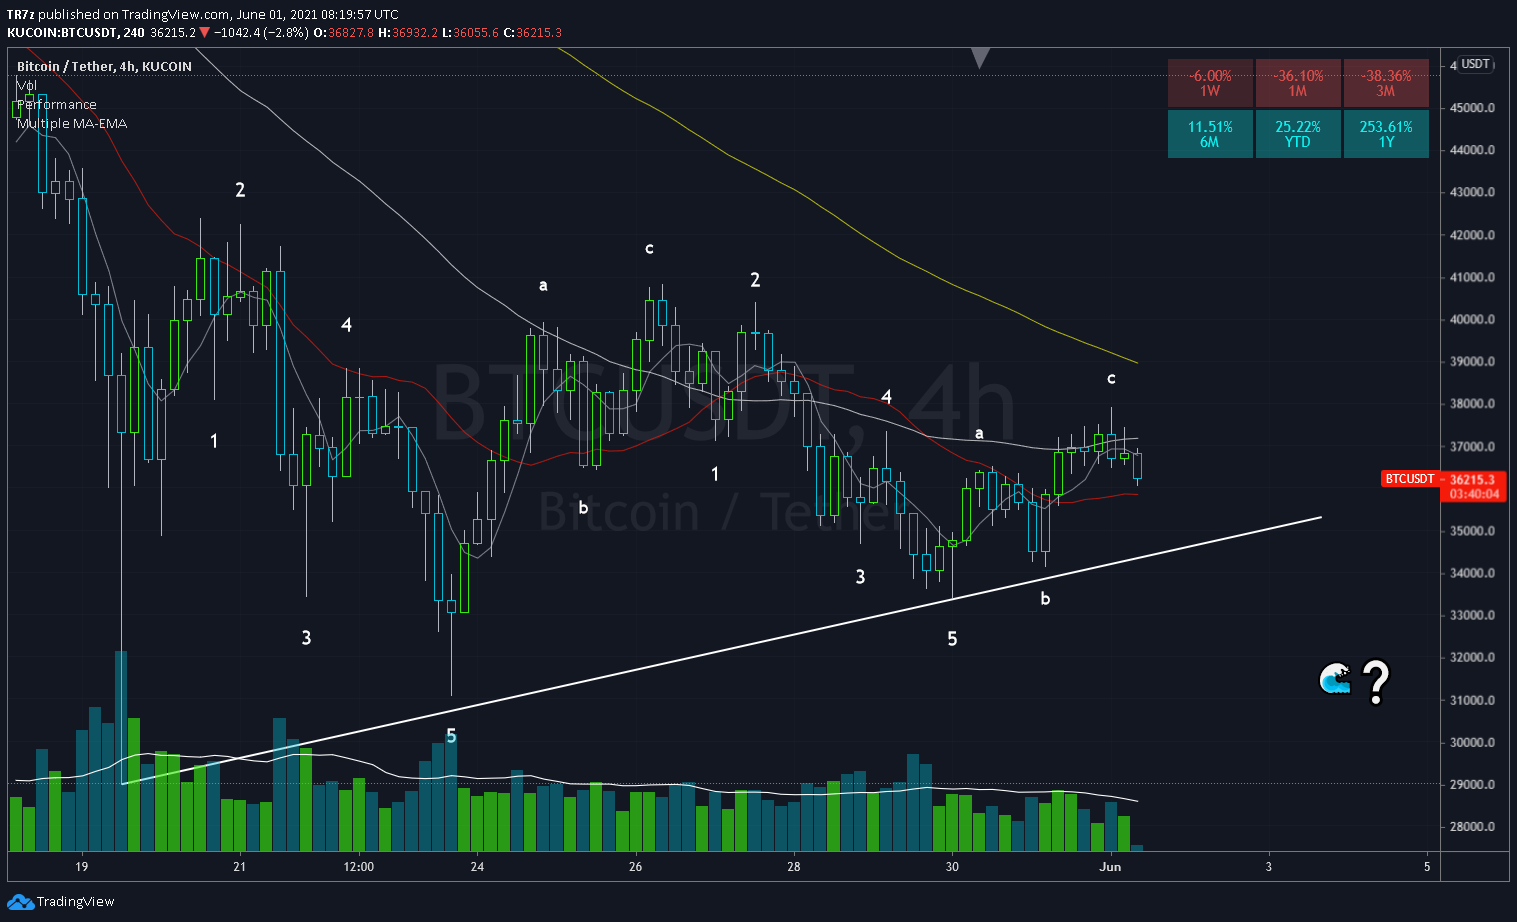Click the 'Bitcoin / Tether, 4h, KUCOIN' legend title
The height and width of the screenshot is (922, 1517).
click(104, 66)
